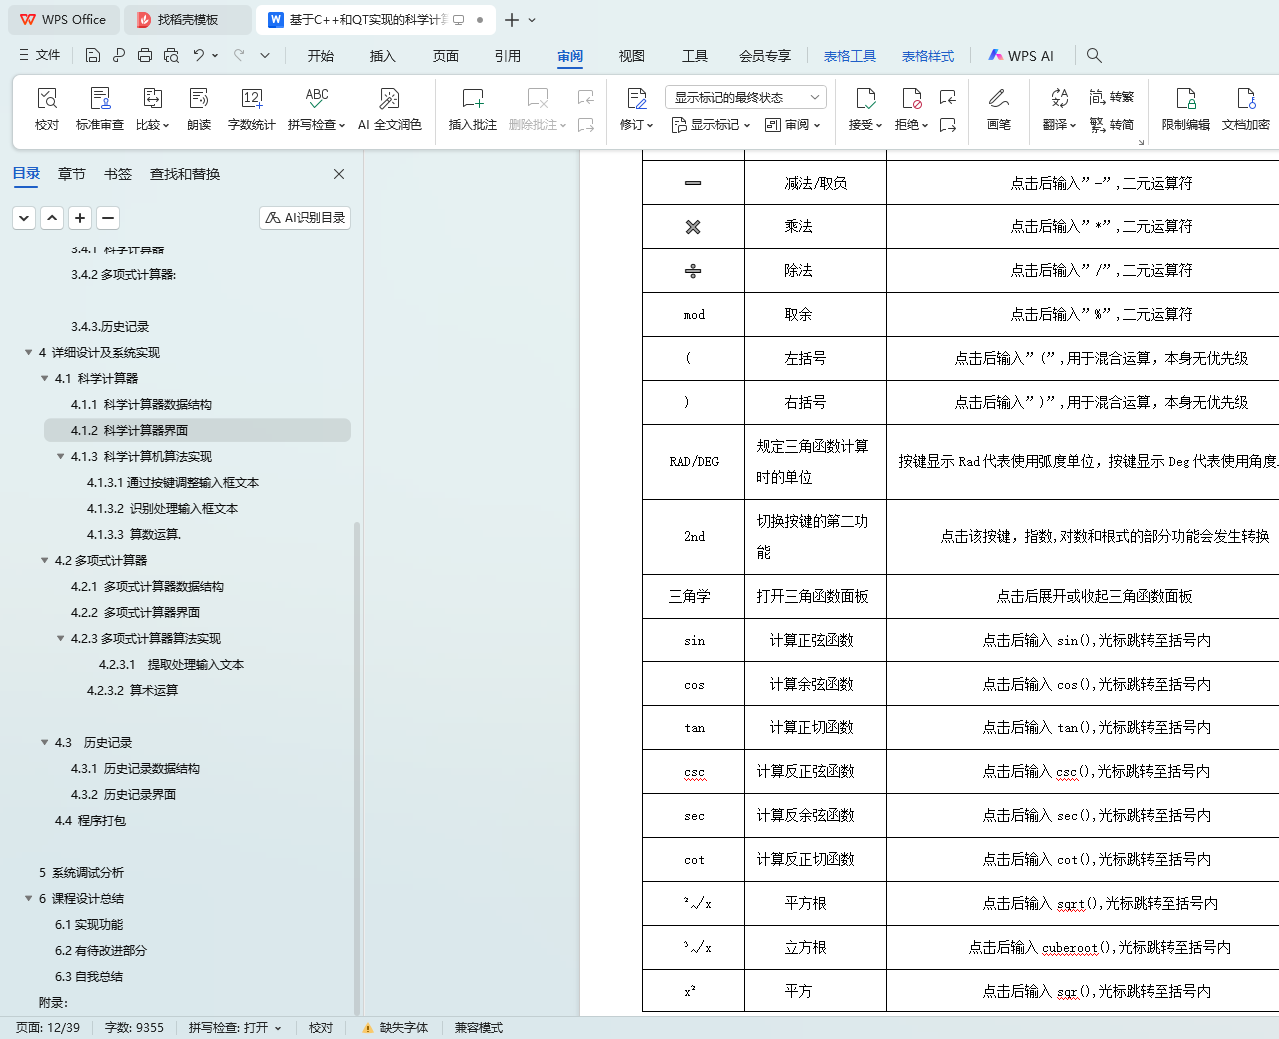Convert text with 转繁 button
Screen dimensions: 1279x1039
click(x=1111, y=97)
